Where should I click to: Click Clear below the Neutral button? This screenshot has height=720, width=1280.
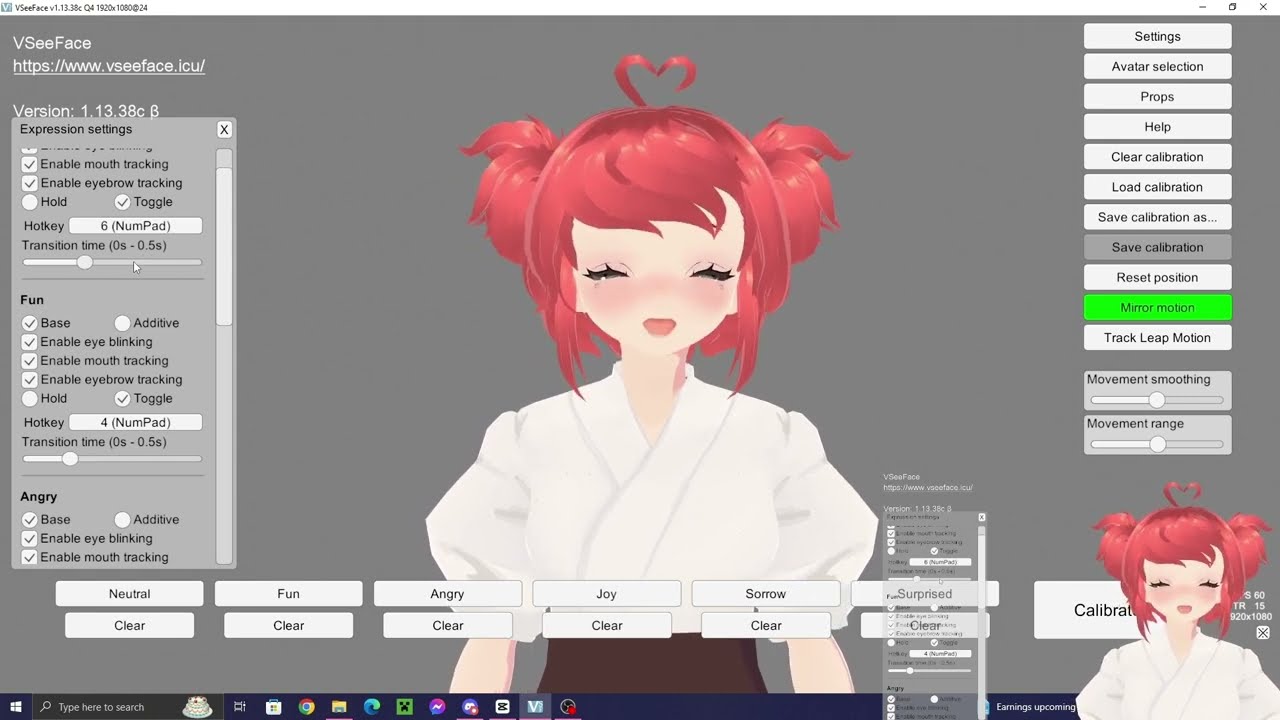click(x=129, y=626)
